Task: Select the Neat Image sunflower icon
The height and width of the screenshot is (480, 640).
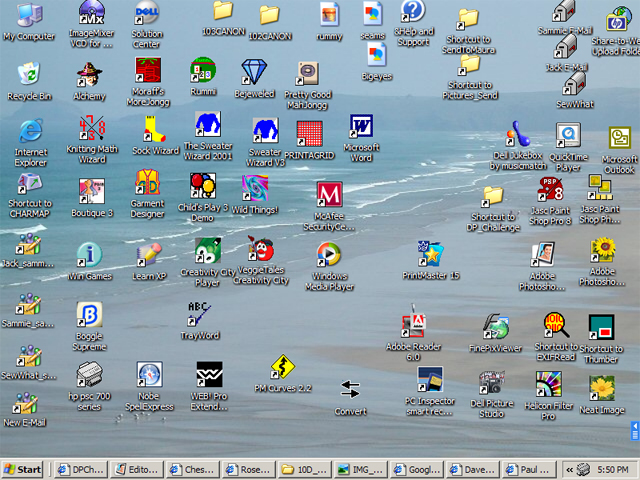Action: click(602, 388)
